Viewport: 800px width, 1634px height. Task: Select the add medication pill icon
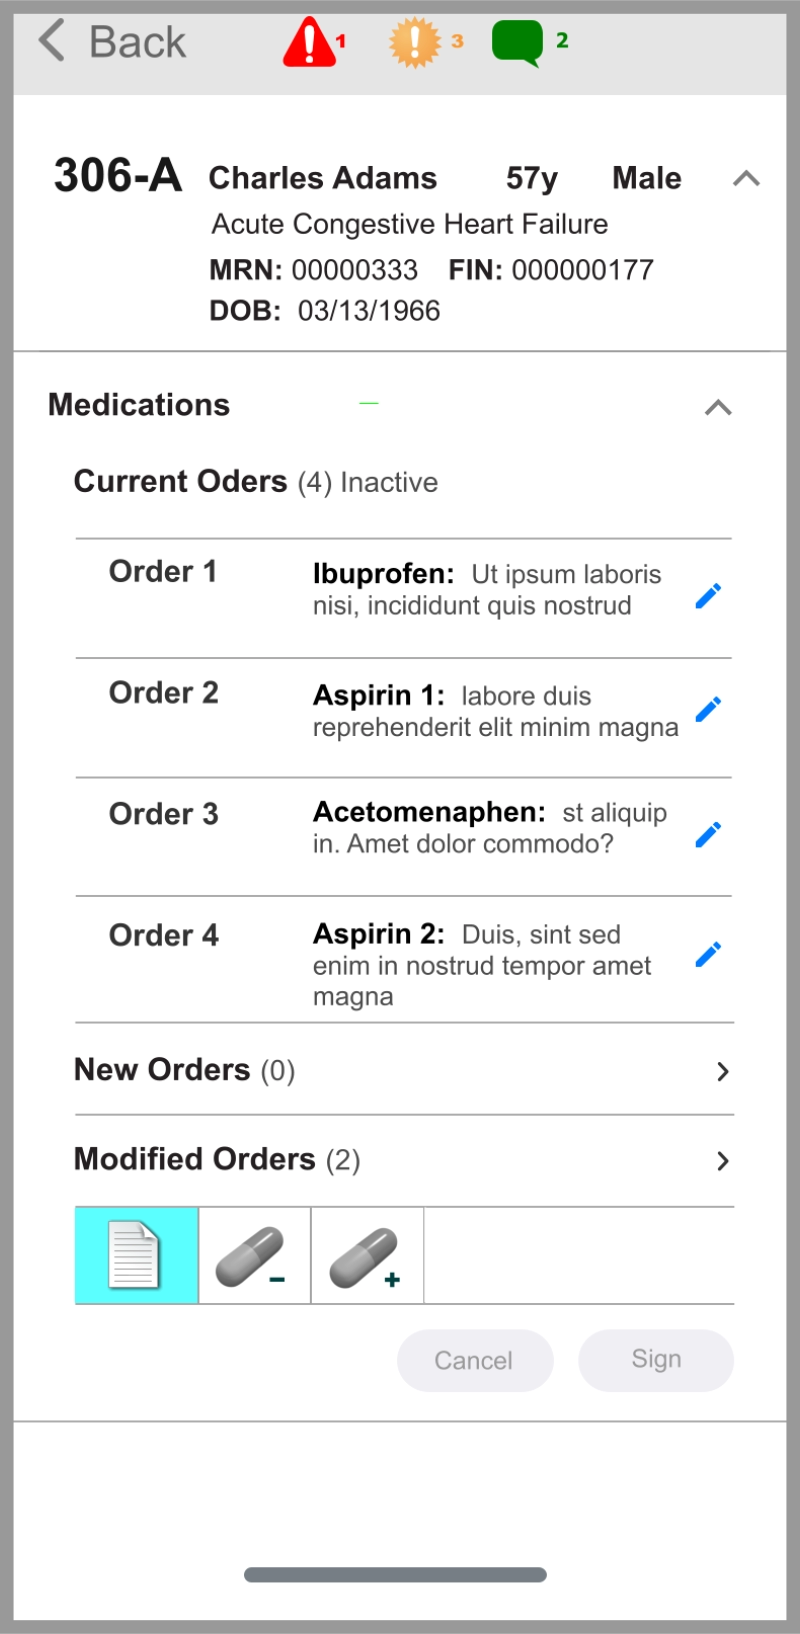(367, 1257)
